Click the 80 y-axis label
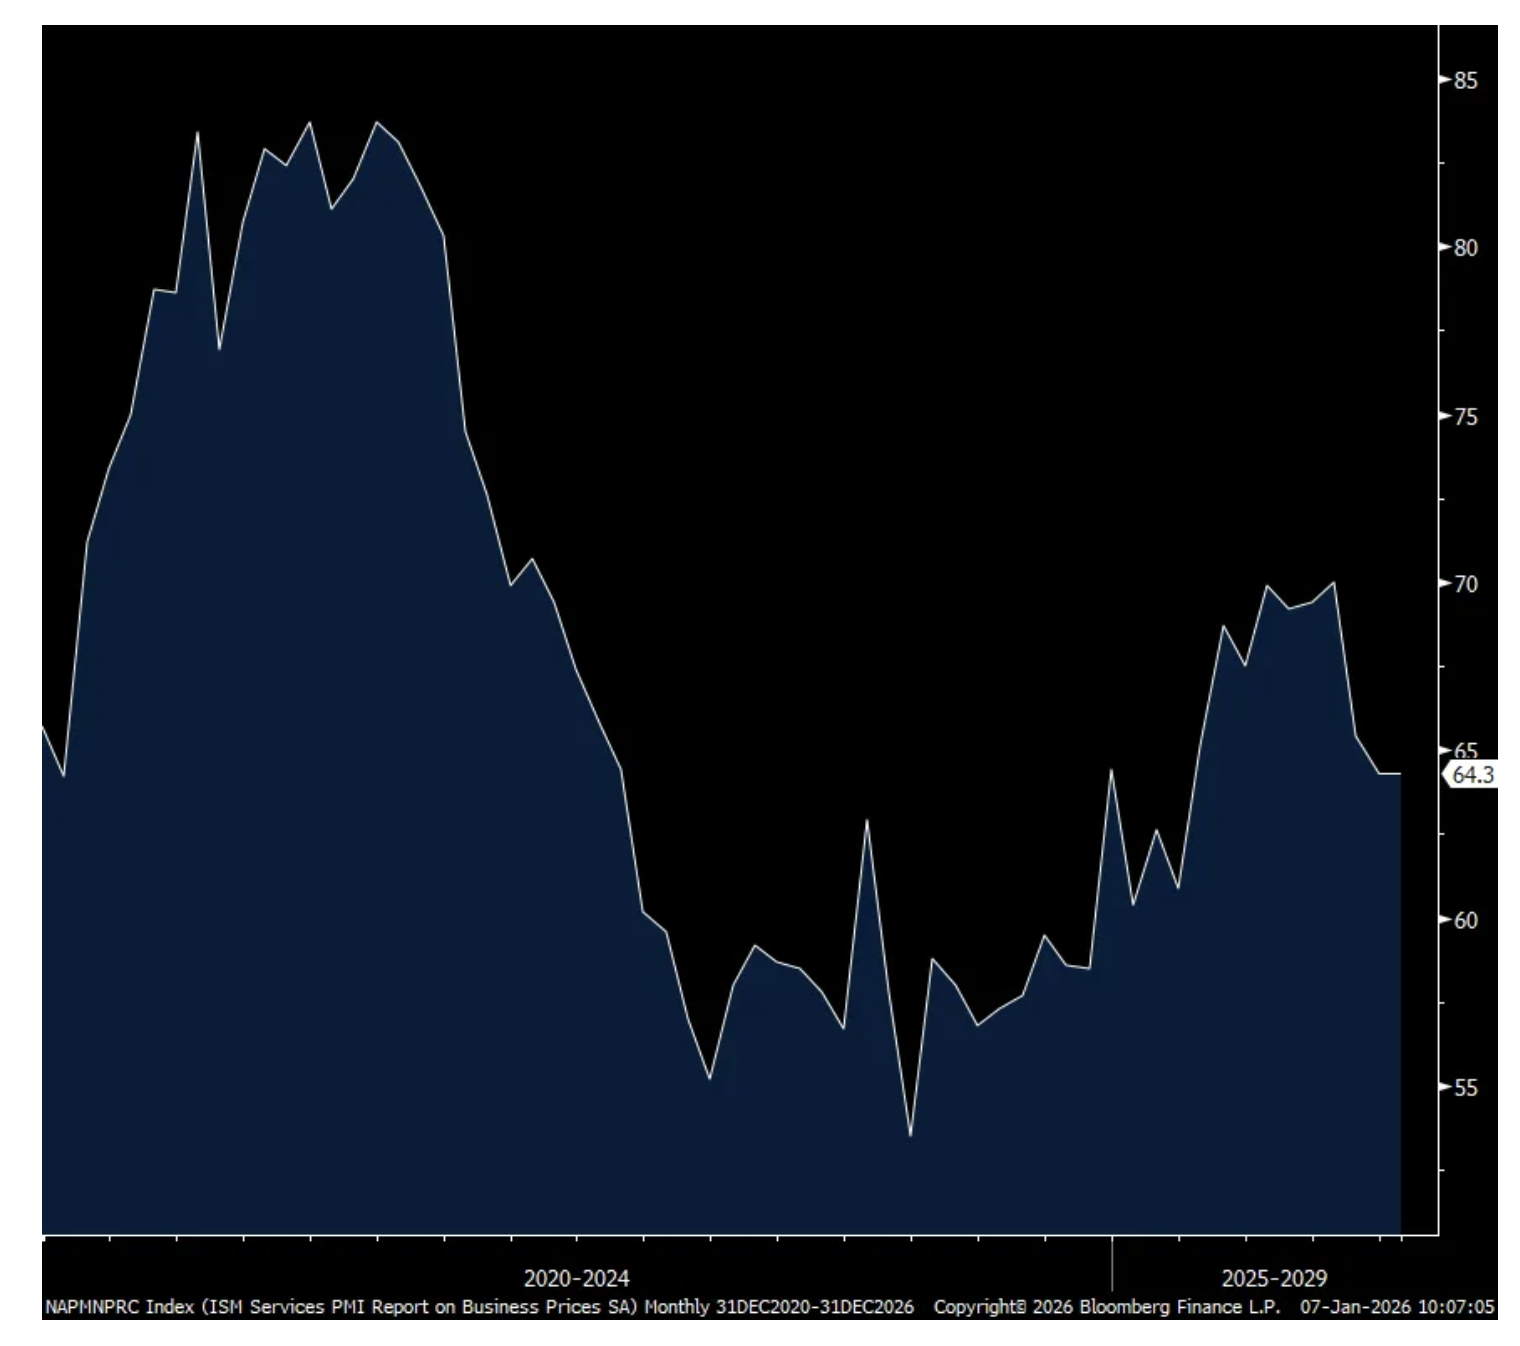The image size is (1520, 1346). tap(1465, 248)
